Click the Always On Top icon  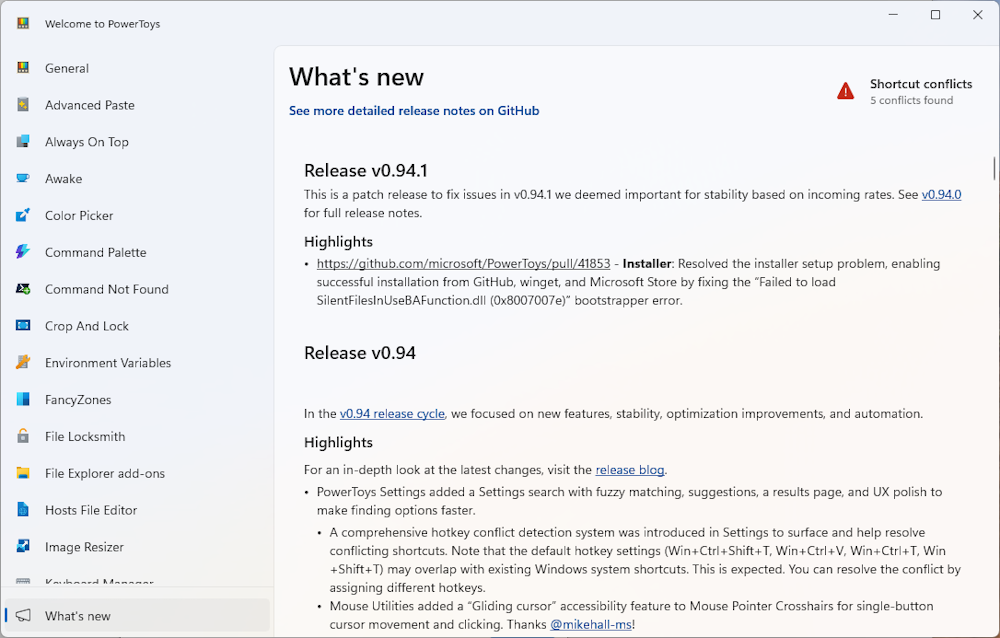click(23, 142)
